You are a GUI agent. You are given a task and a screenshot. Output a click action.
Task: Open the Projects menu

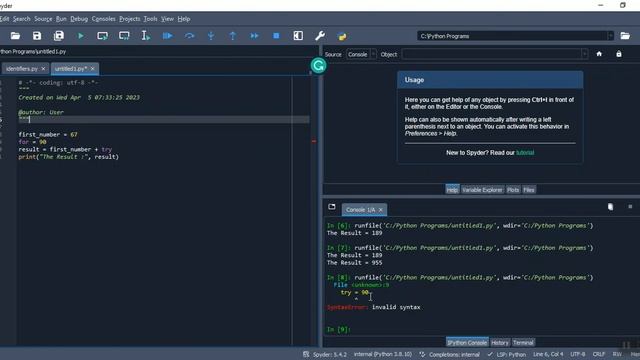pyautogui.click(x=129, y=19)
